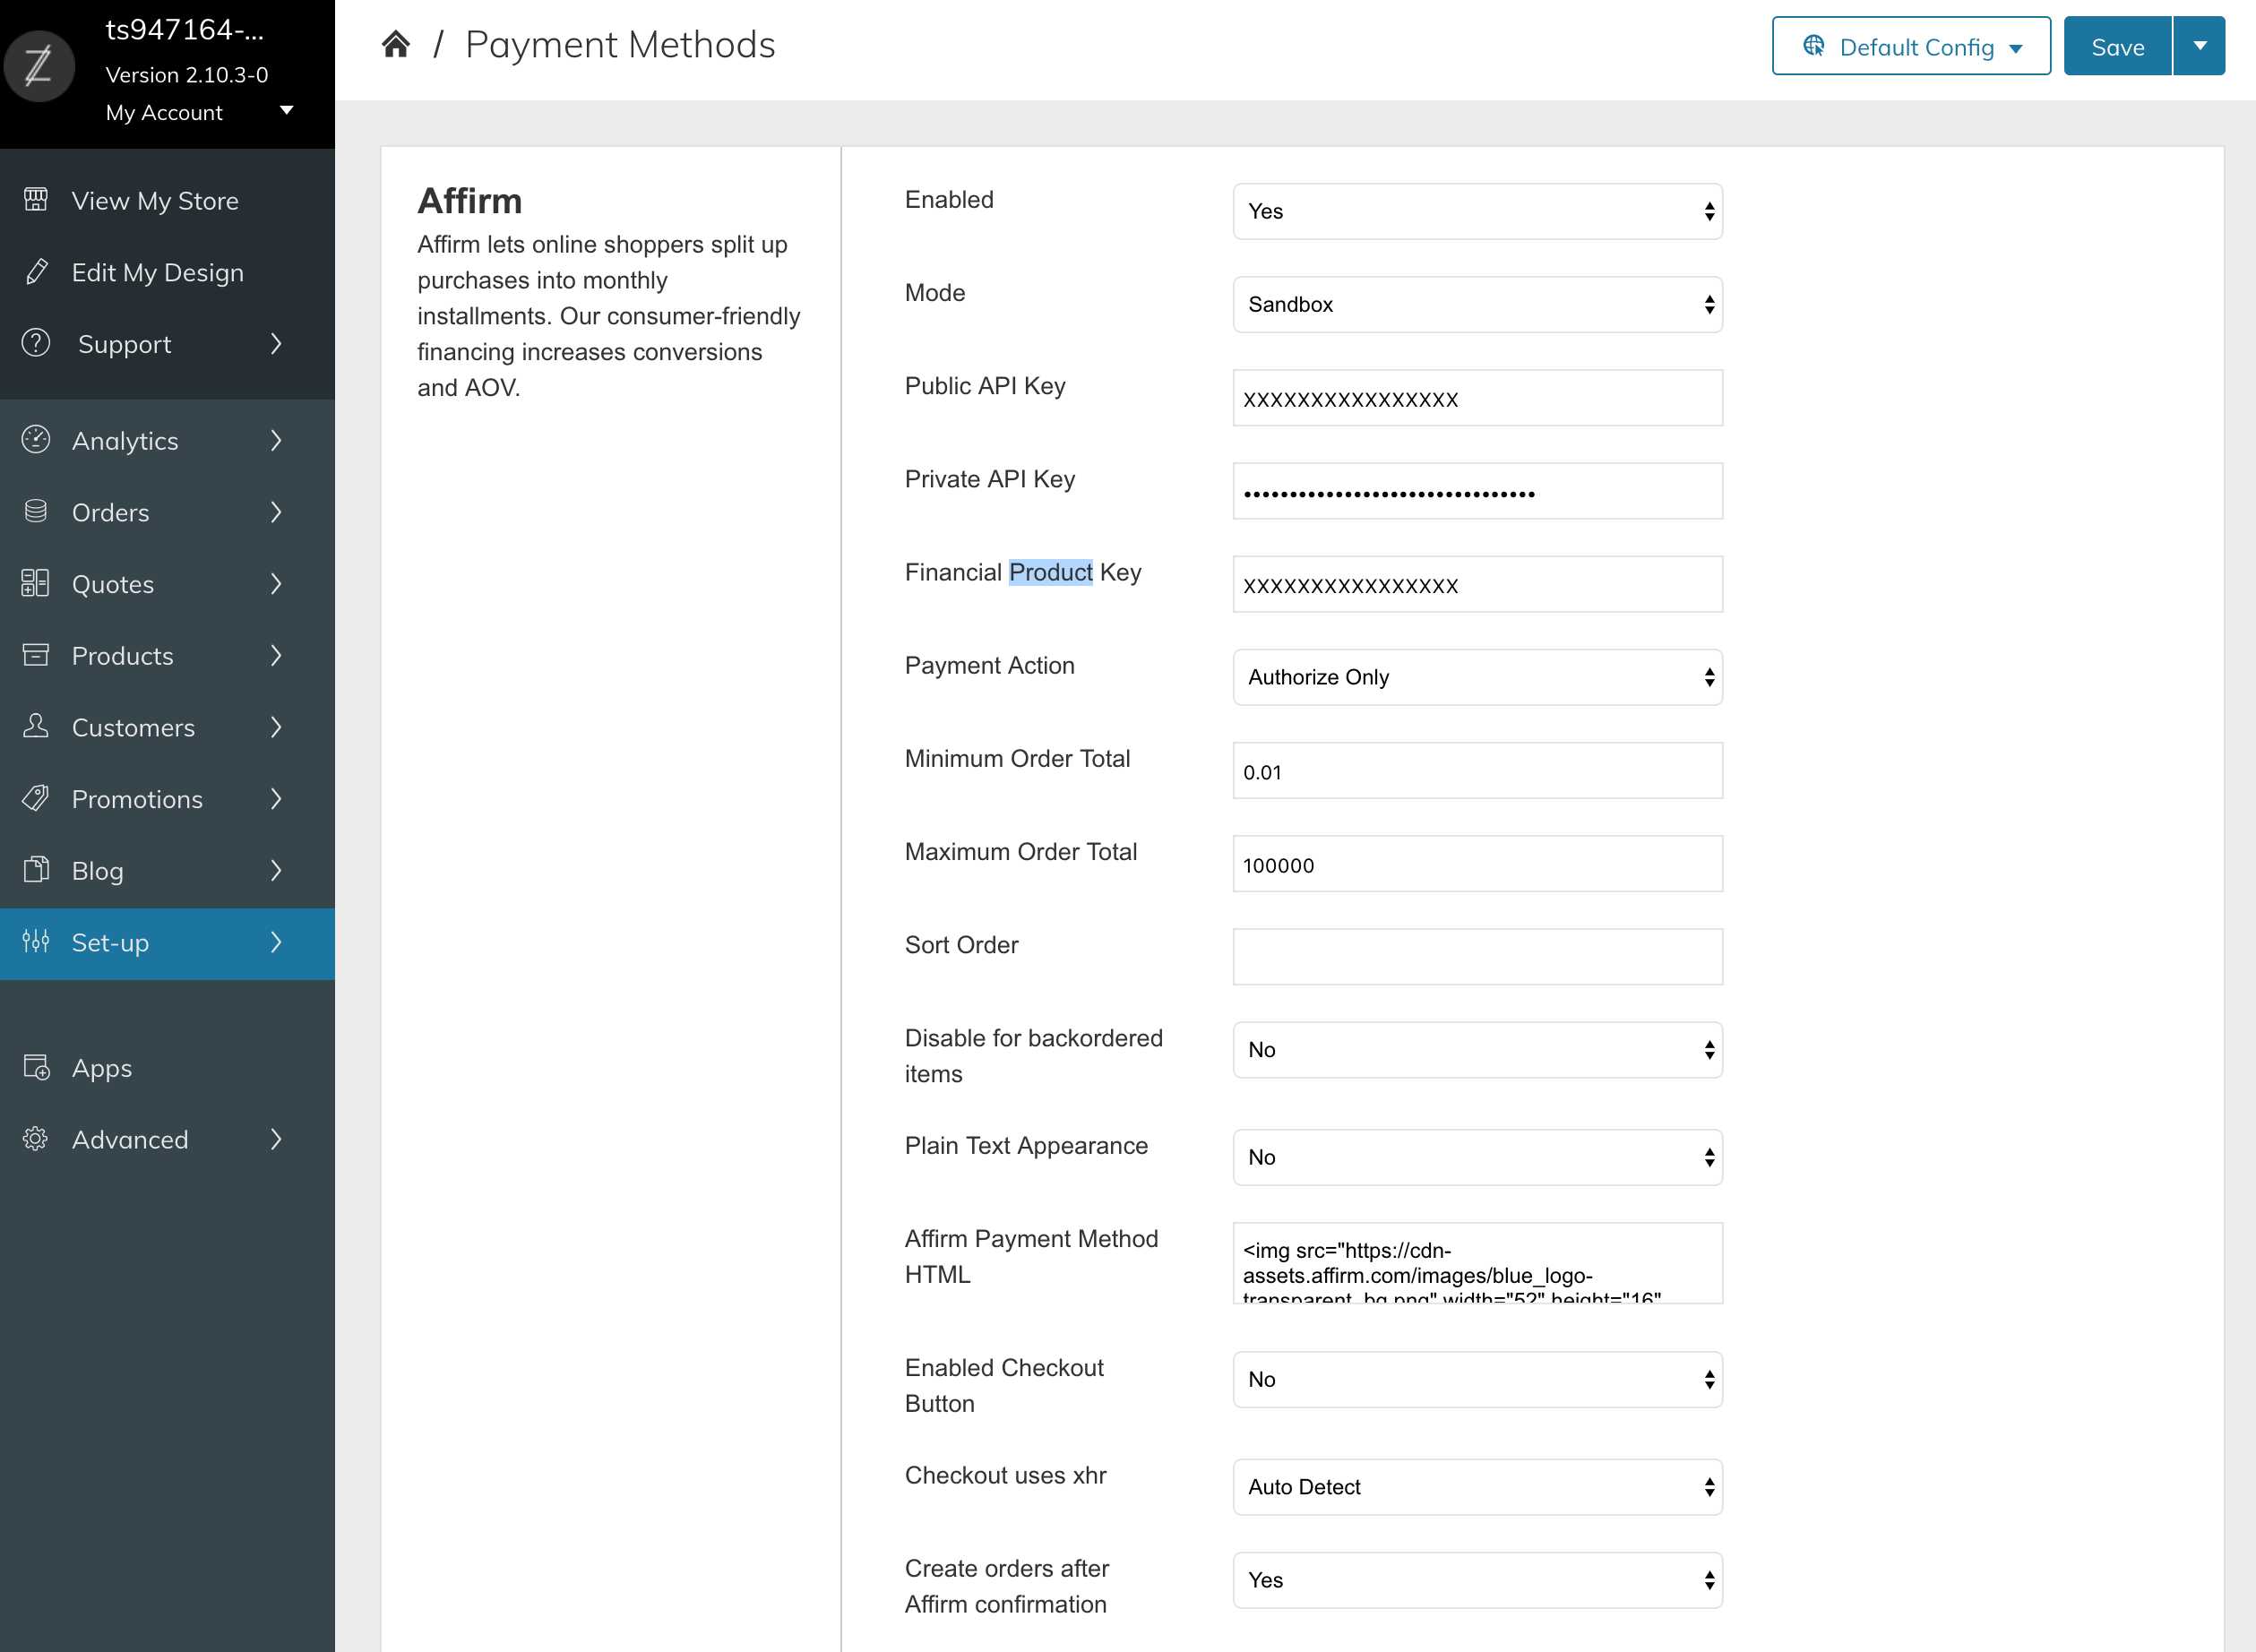The height and width of the screenshot is (1652, 2256).
Task: Expand My Account menu arrow
Action: [x=287, y=111]
